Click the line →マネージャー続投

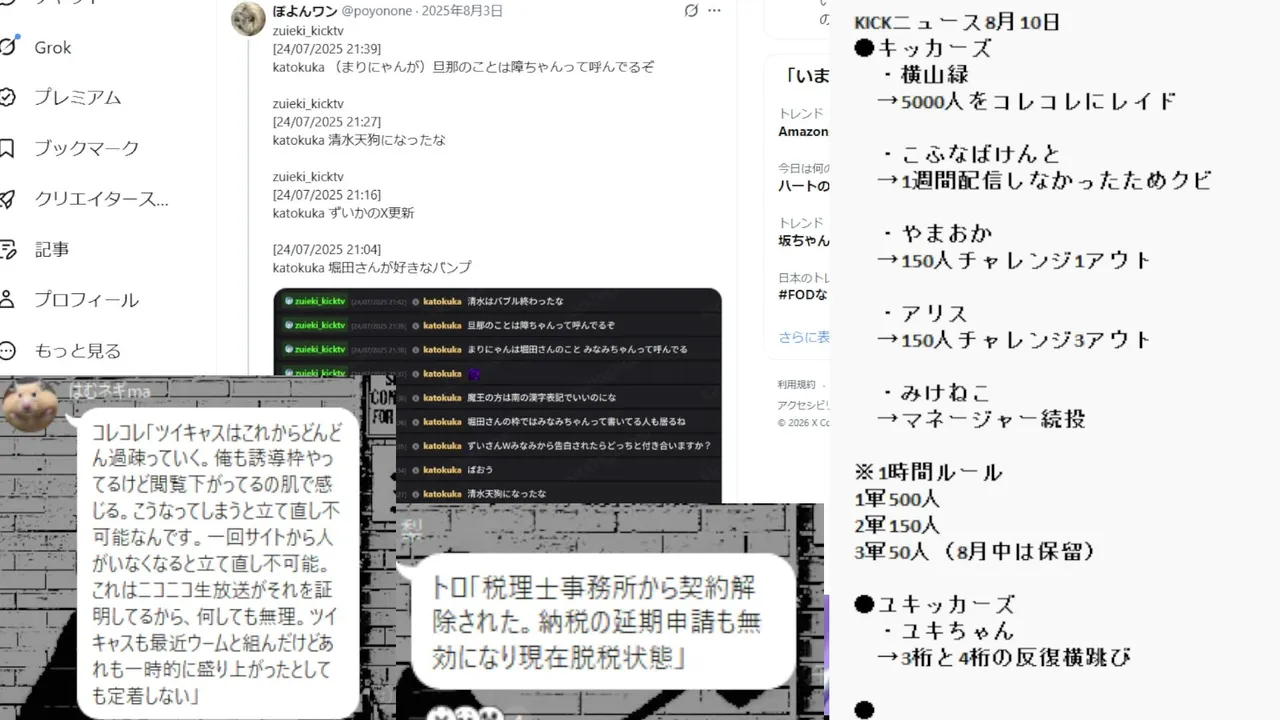tap(981, 420)
